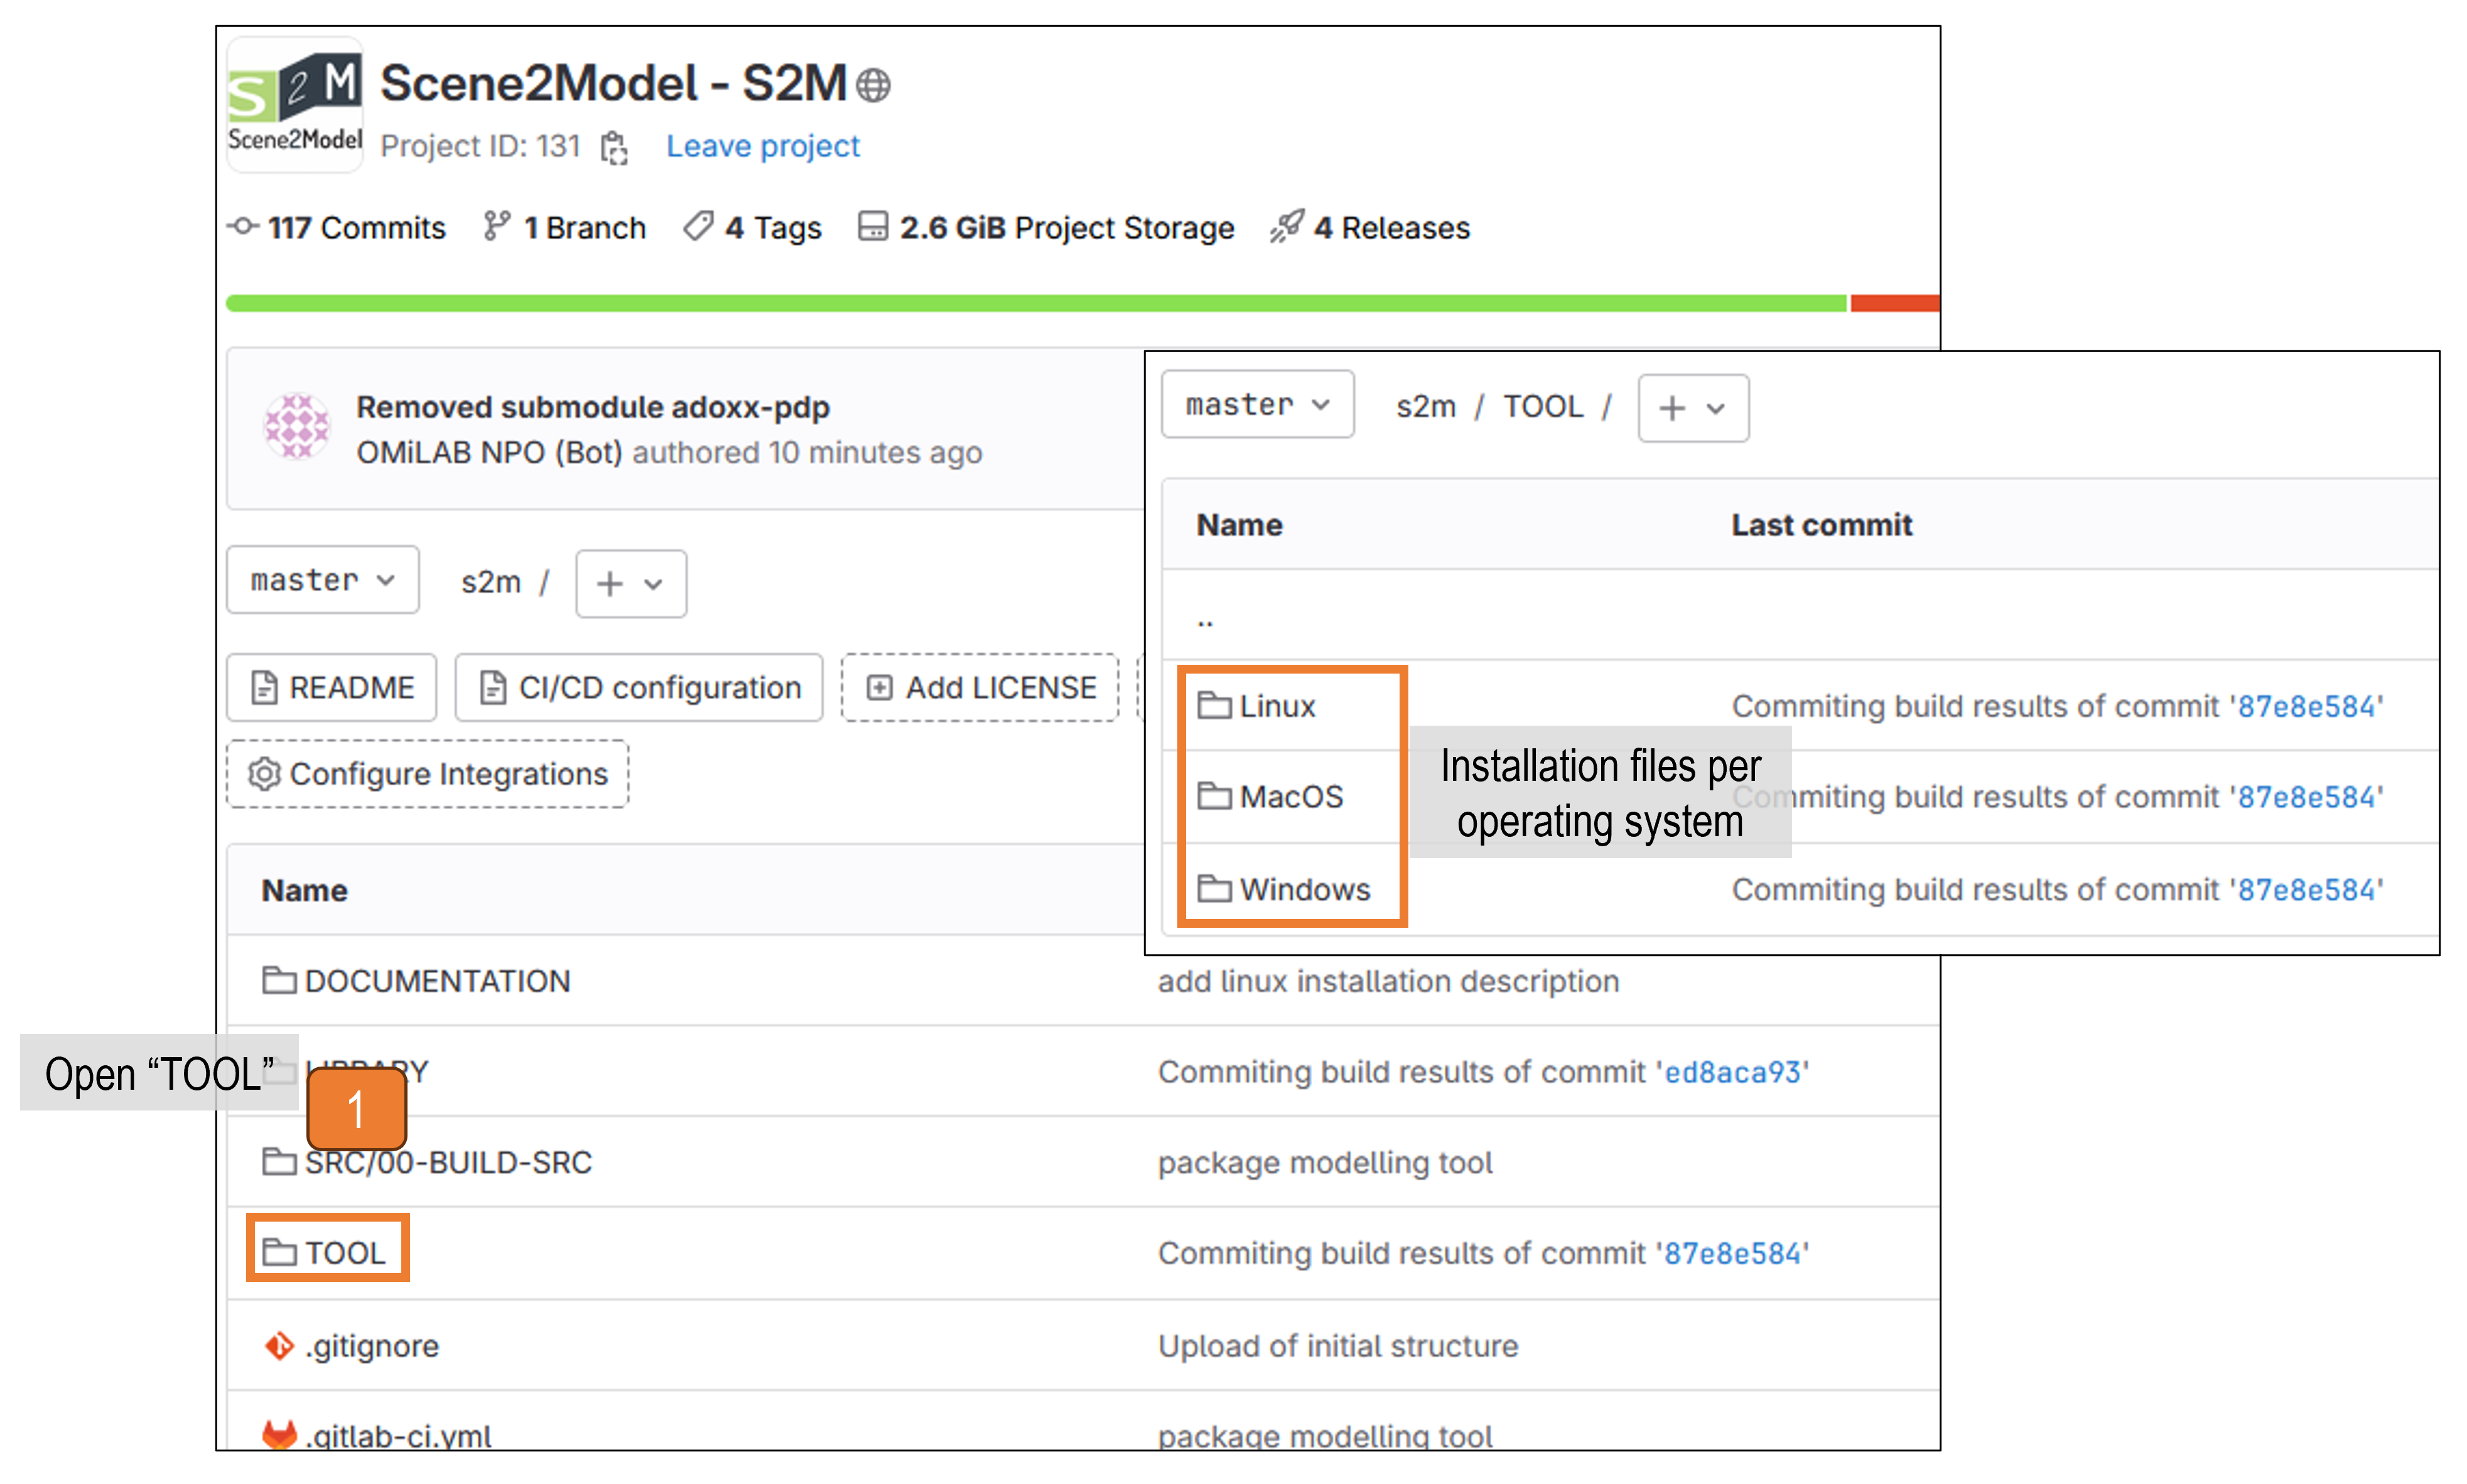Screen dimensions: 2467x1484
Task: Open the DOCUMENTATION folder
Action: pos(437,981)
